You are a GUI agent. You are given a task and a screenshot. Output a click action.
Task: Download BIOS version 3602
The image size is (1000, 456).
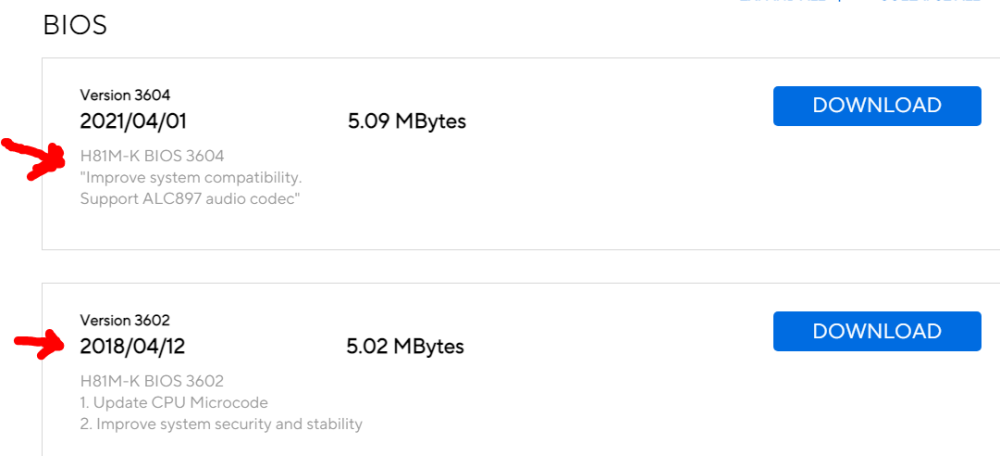(877, 331)
